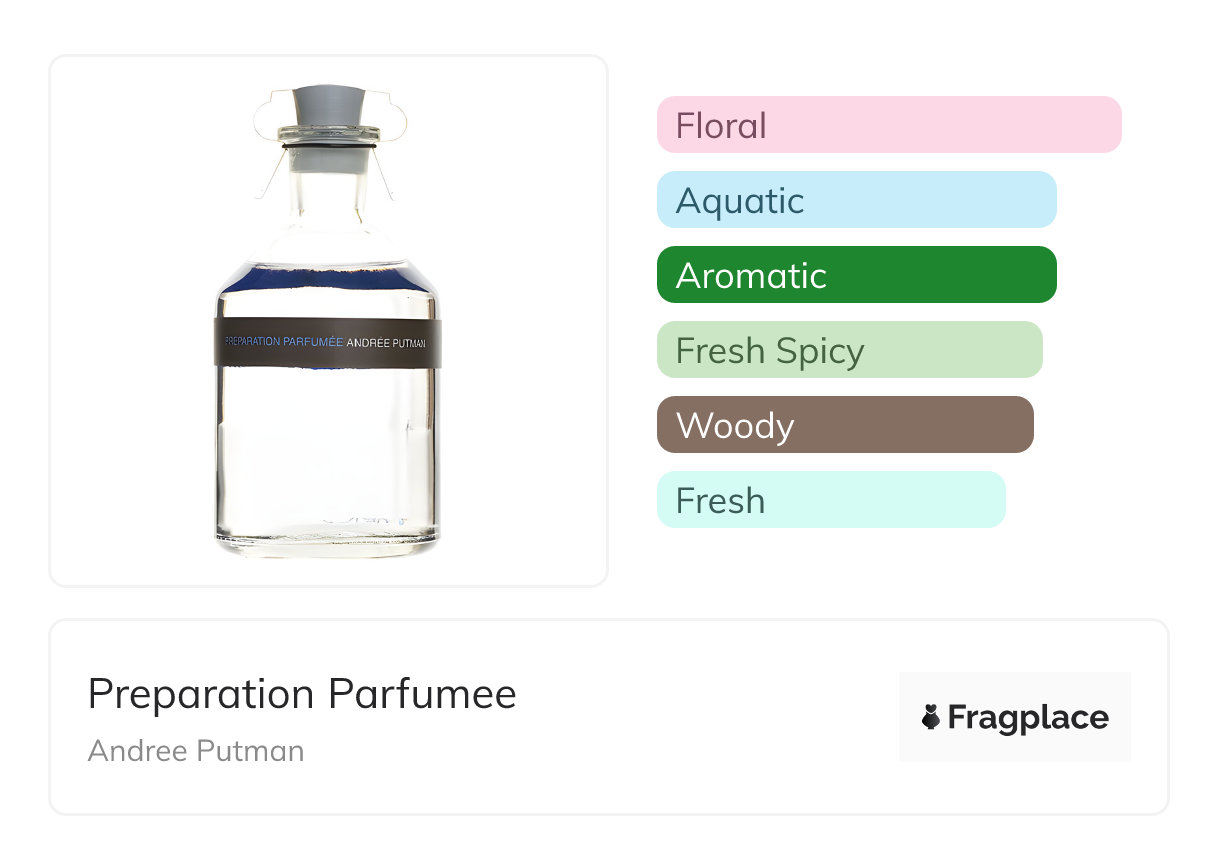The height and width of the screenshot is (864, 1218).
Task: Click the clear lower body of the bottle
Action: tap(327, 440)
